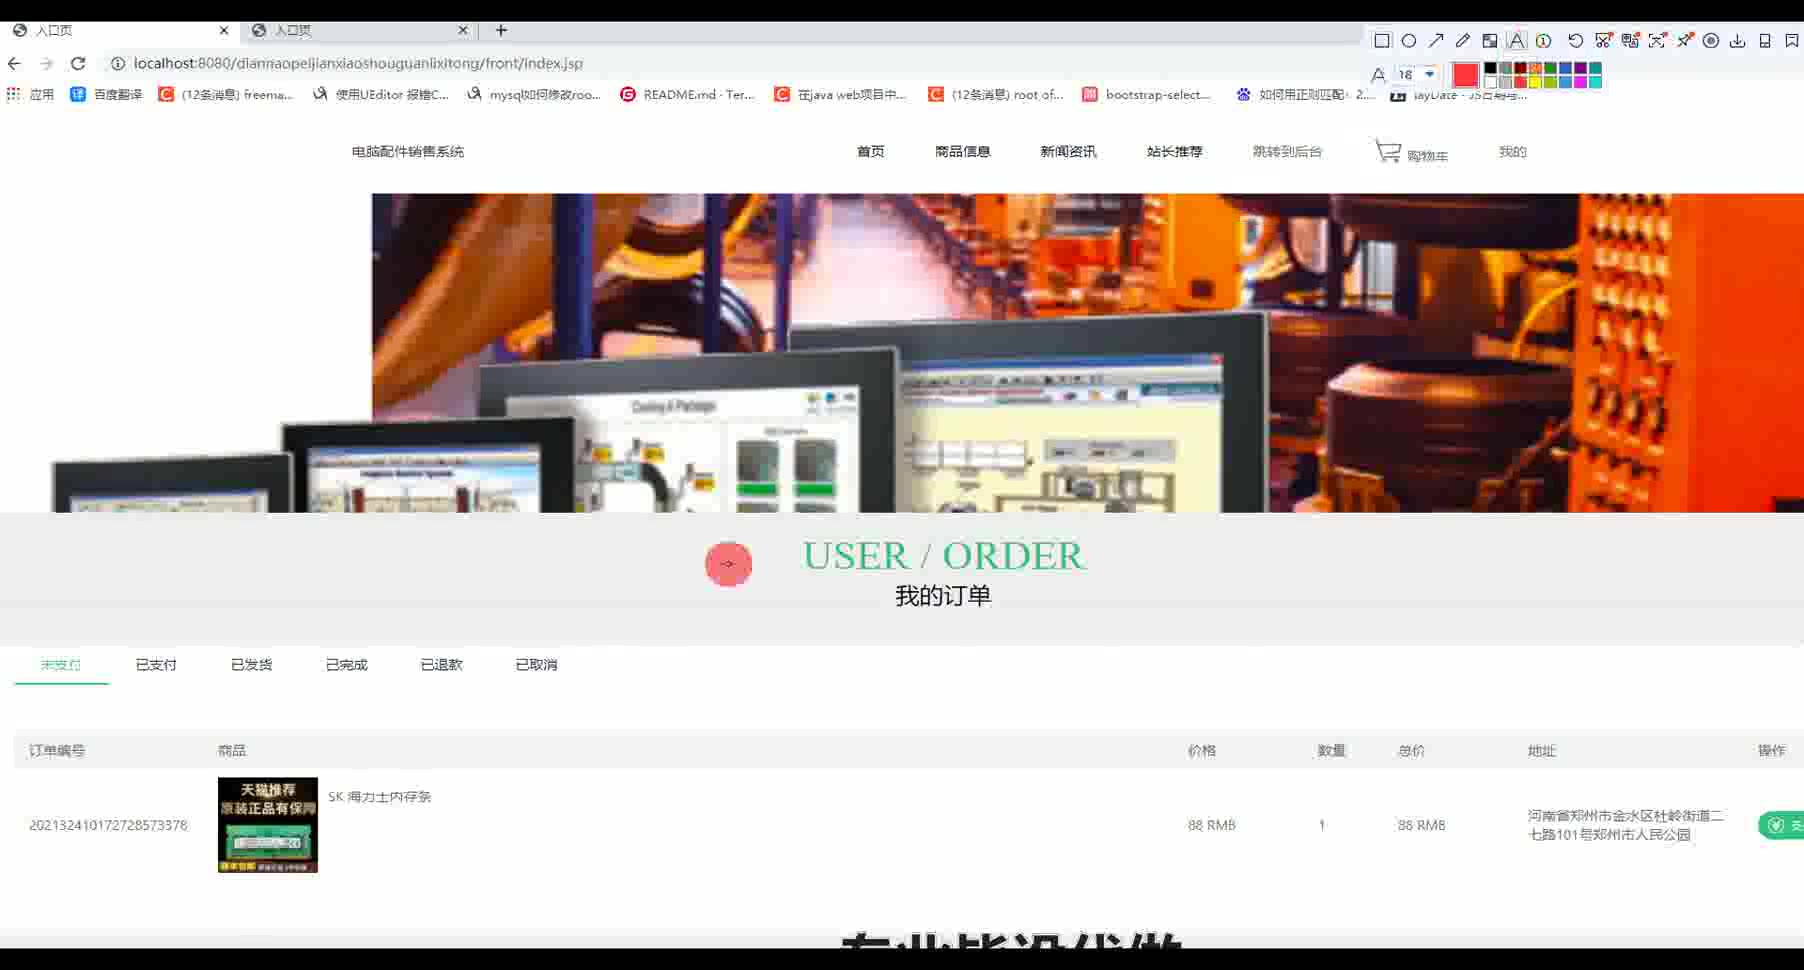Open the mysql如何修改root bookmark
This screenshot has width=1804, height=970.
coord(534,94)
